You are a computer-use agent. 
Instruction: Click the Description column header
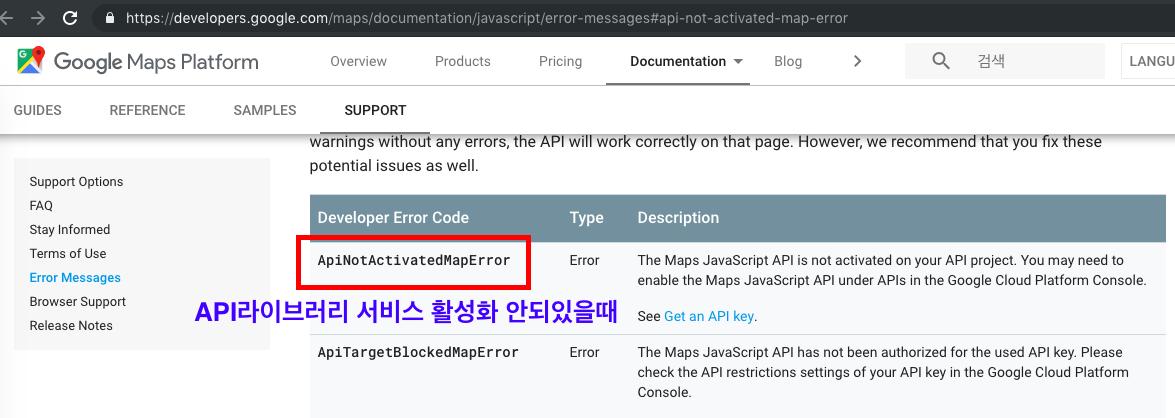pyautogui.click(x=678, y=218)
